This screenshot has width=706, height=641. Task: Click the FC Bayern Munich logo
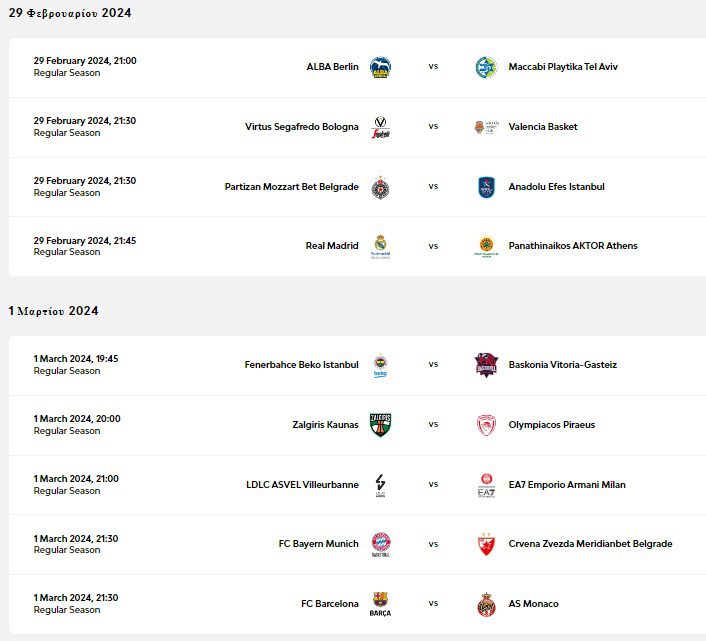coord(380,544)
